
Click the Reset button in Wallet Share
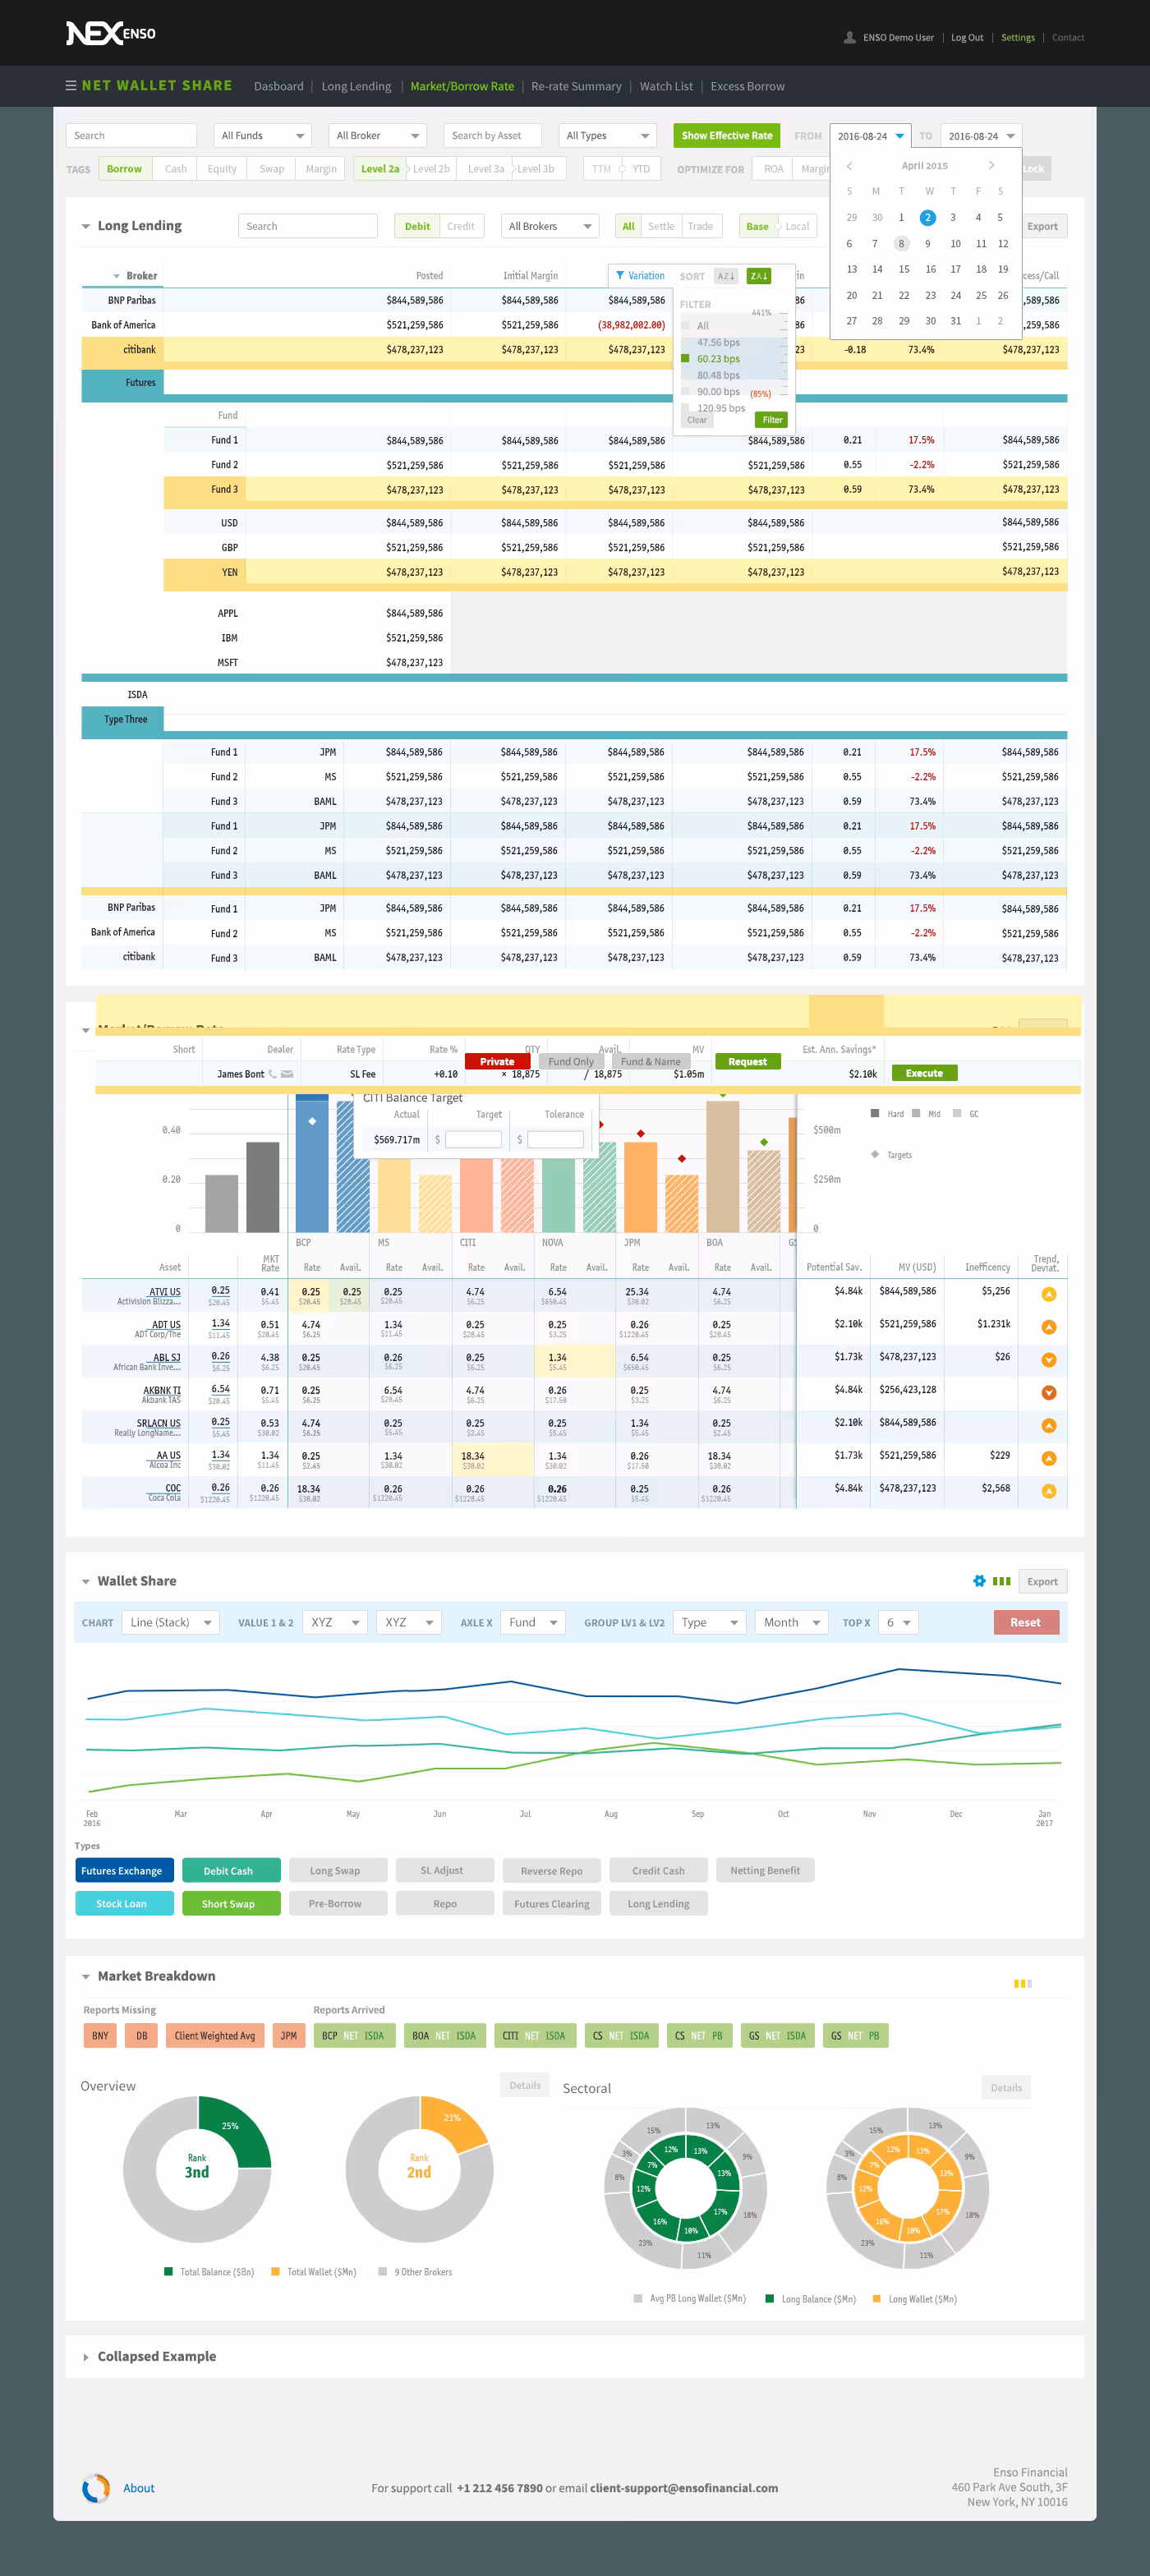point(1025,1622)
